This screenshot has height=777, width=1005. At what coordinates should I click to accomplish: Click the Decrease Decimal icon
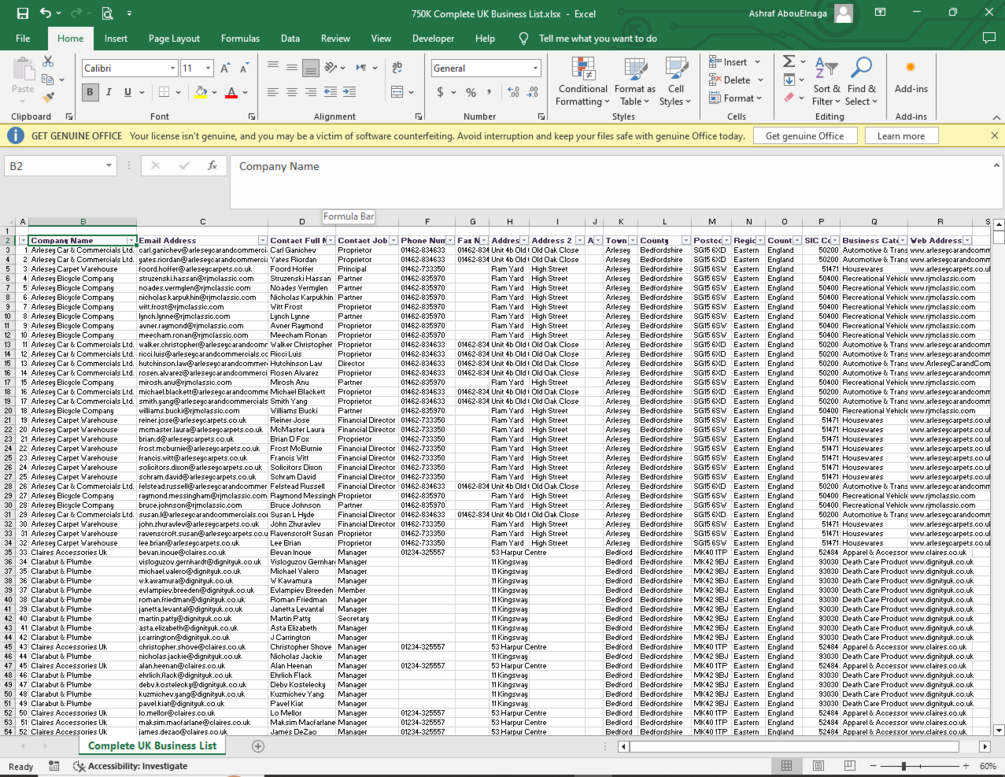[x=533, y=92]
